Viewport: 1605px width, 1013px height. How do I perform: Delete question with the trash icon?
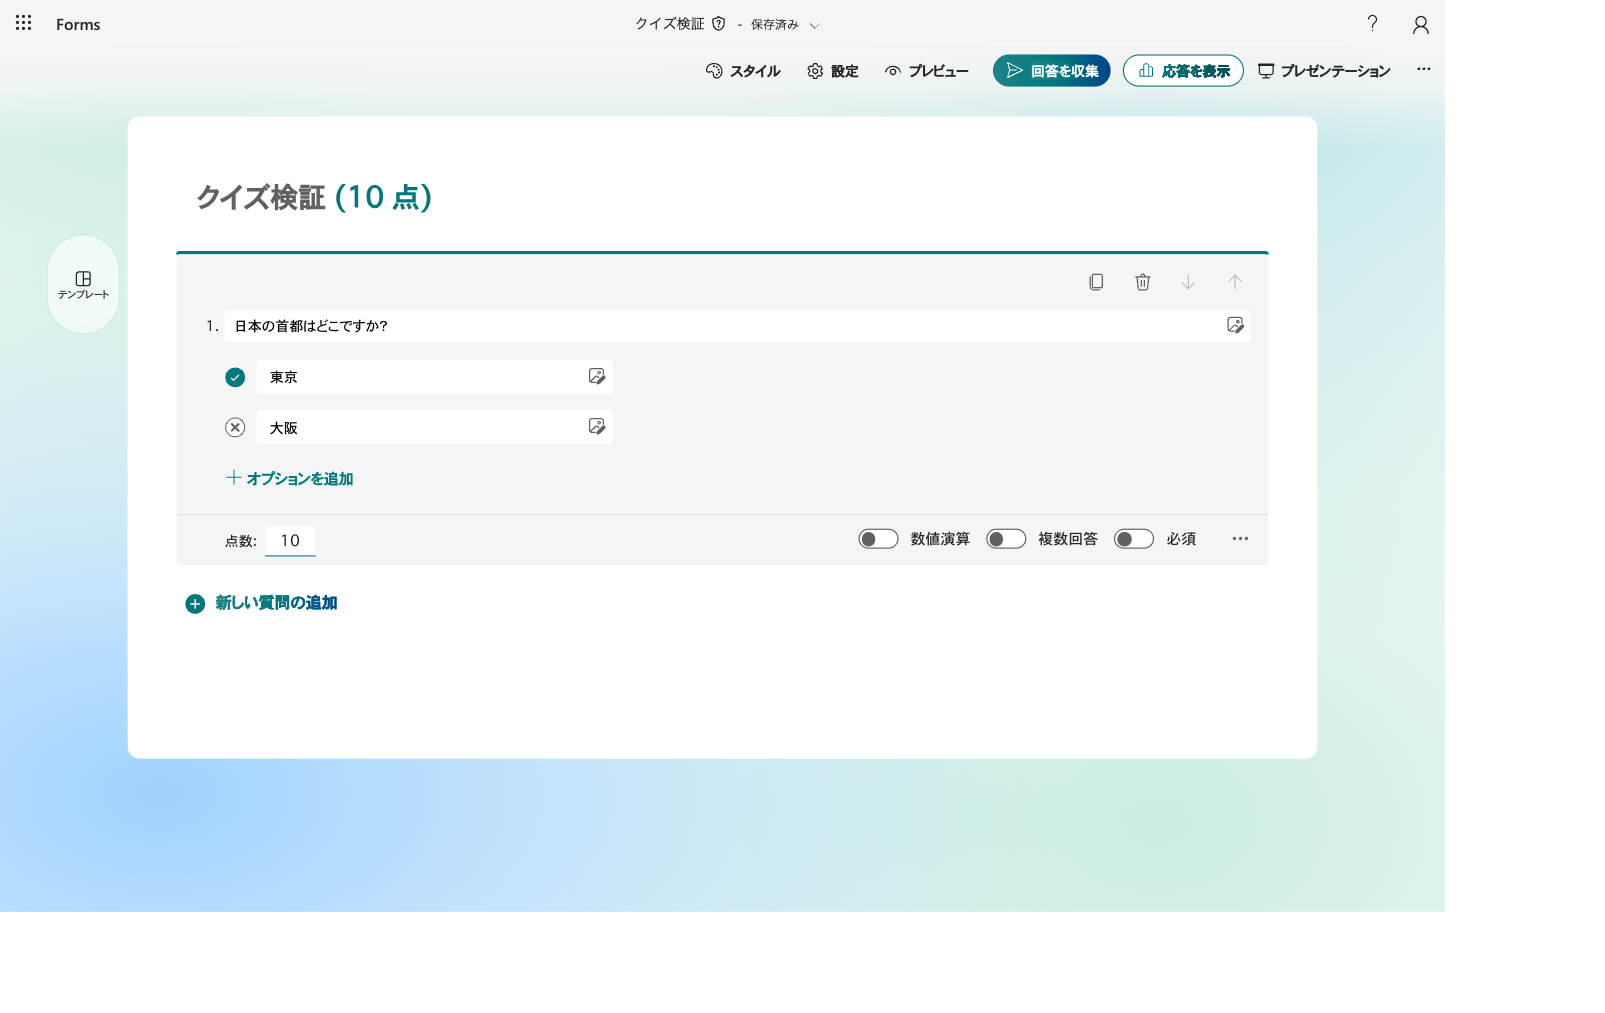(x=1143, y=282)
